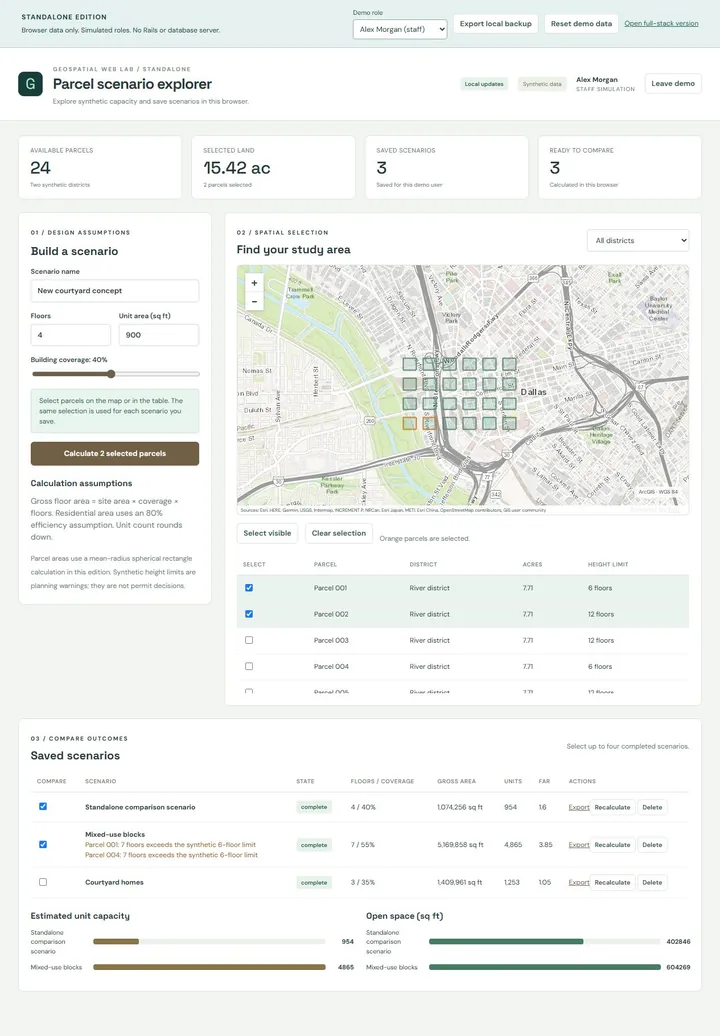The height and width of the screenshot is (1036, 720).
Task: Click the Leave demo button
Action: pos(672,84)
